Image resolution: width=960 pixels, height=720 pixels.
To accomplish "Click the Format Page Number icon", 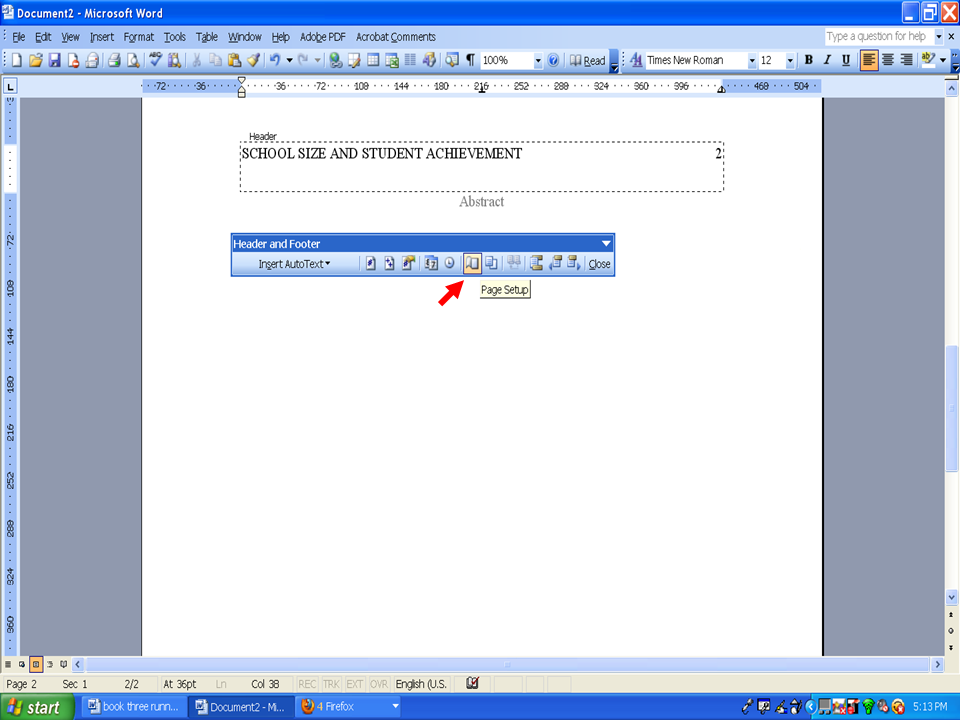I will point(408,264).
